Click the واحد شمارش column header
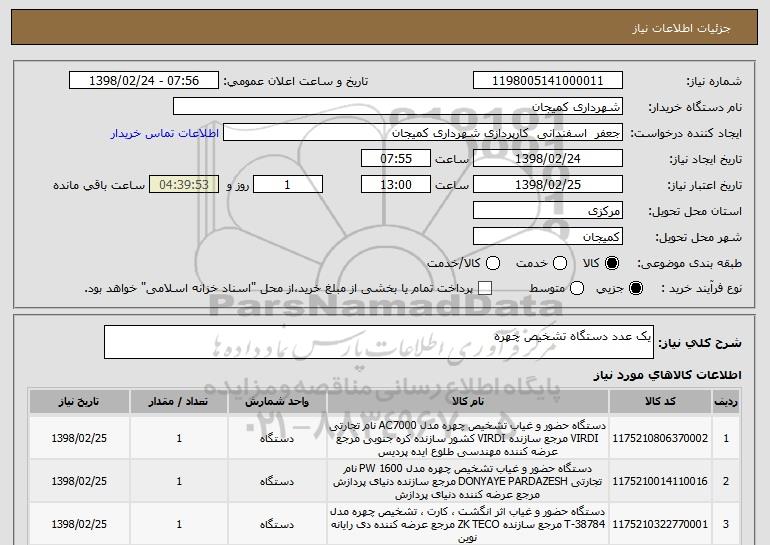Screen dimensions: 770x545 277,402
